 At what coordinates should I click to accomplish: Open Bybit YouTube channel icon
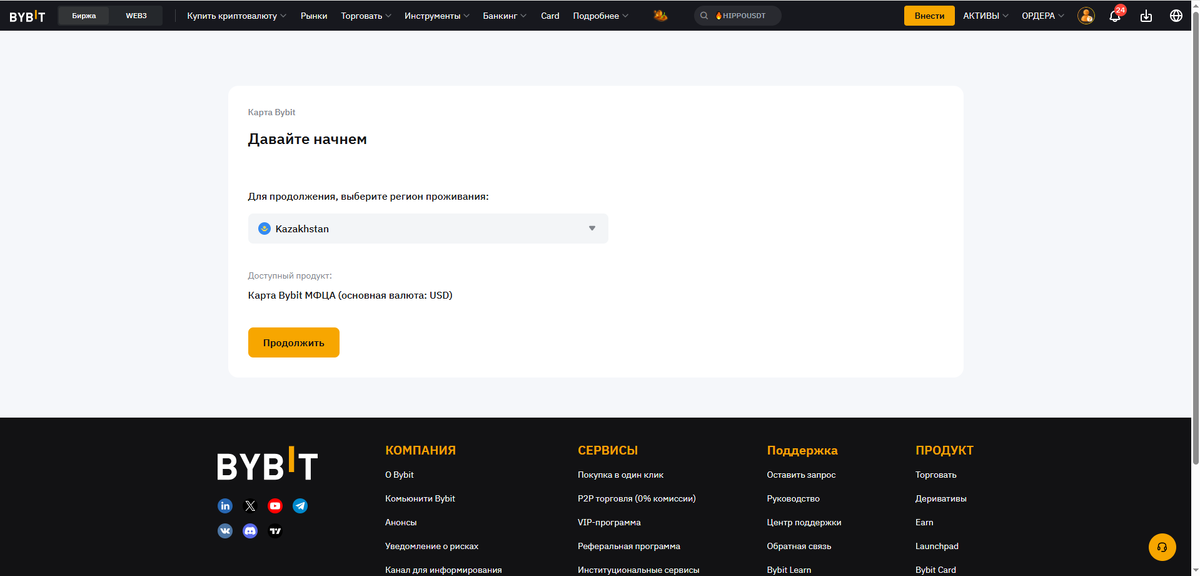tap(275, 506)
